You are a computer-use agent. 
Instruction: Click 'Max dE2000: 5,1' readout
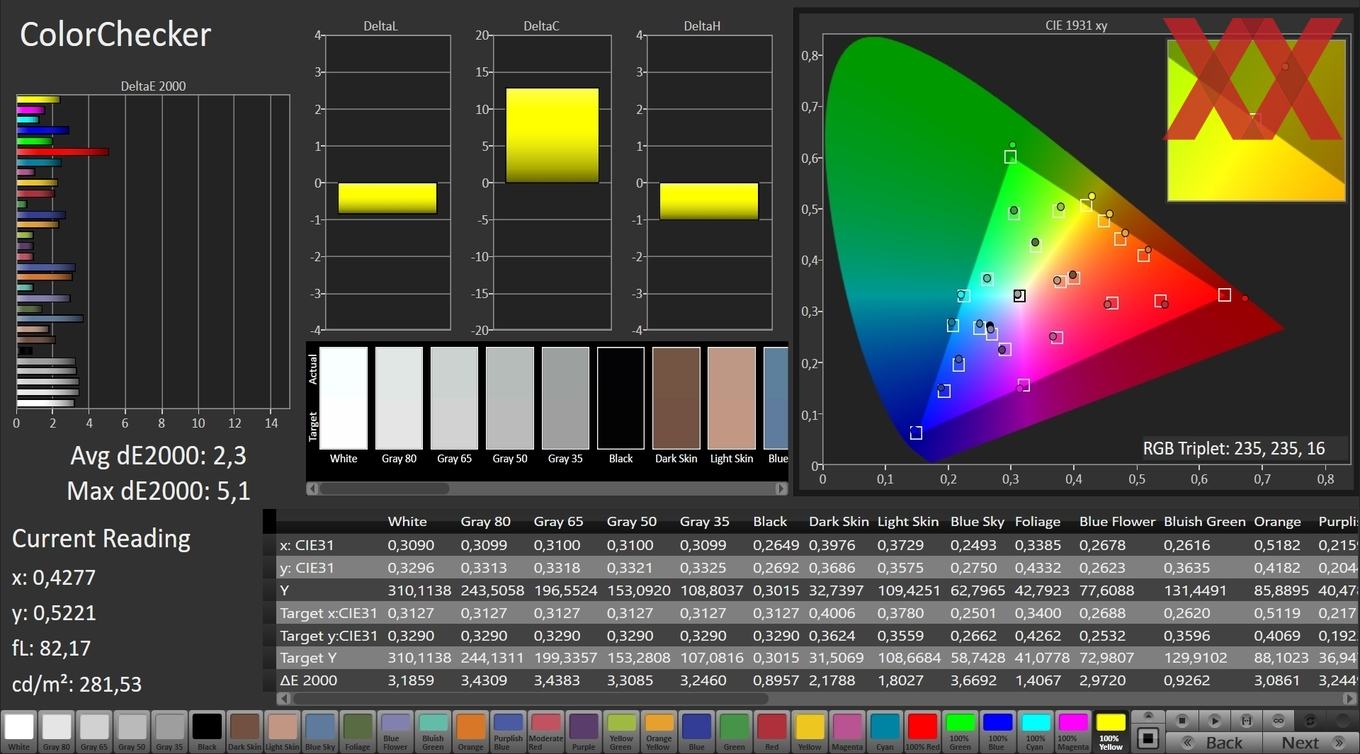coord(158,490)
